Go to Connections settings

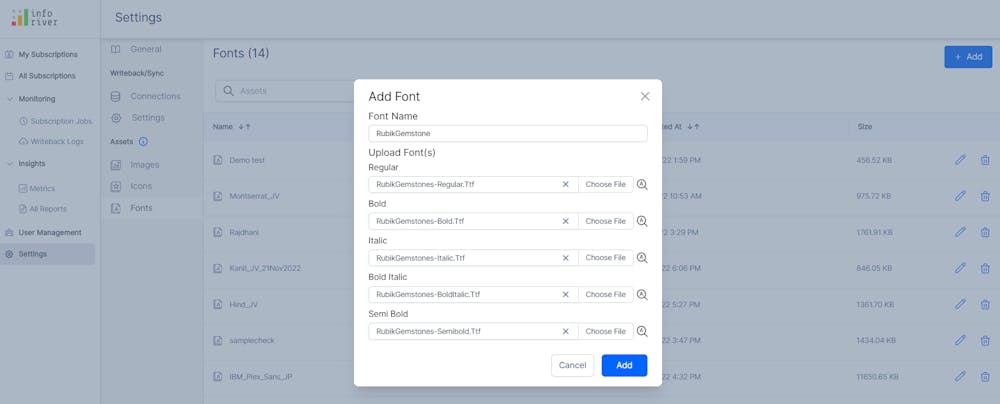(x=155, y=96)
